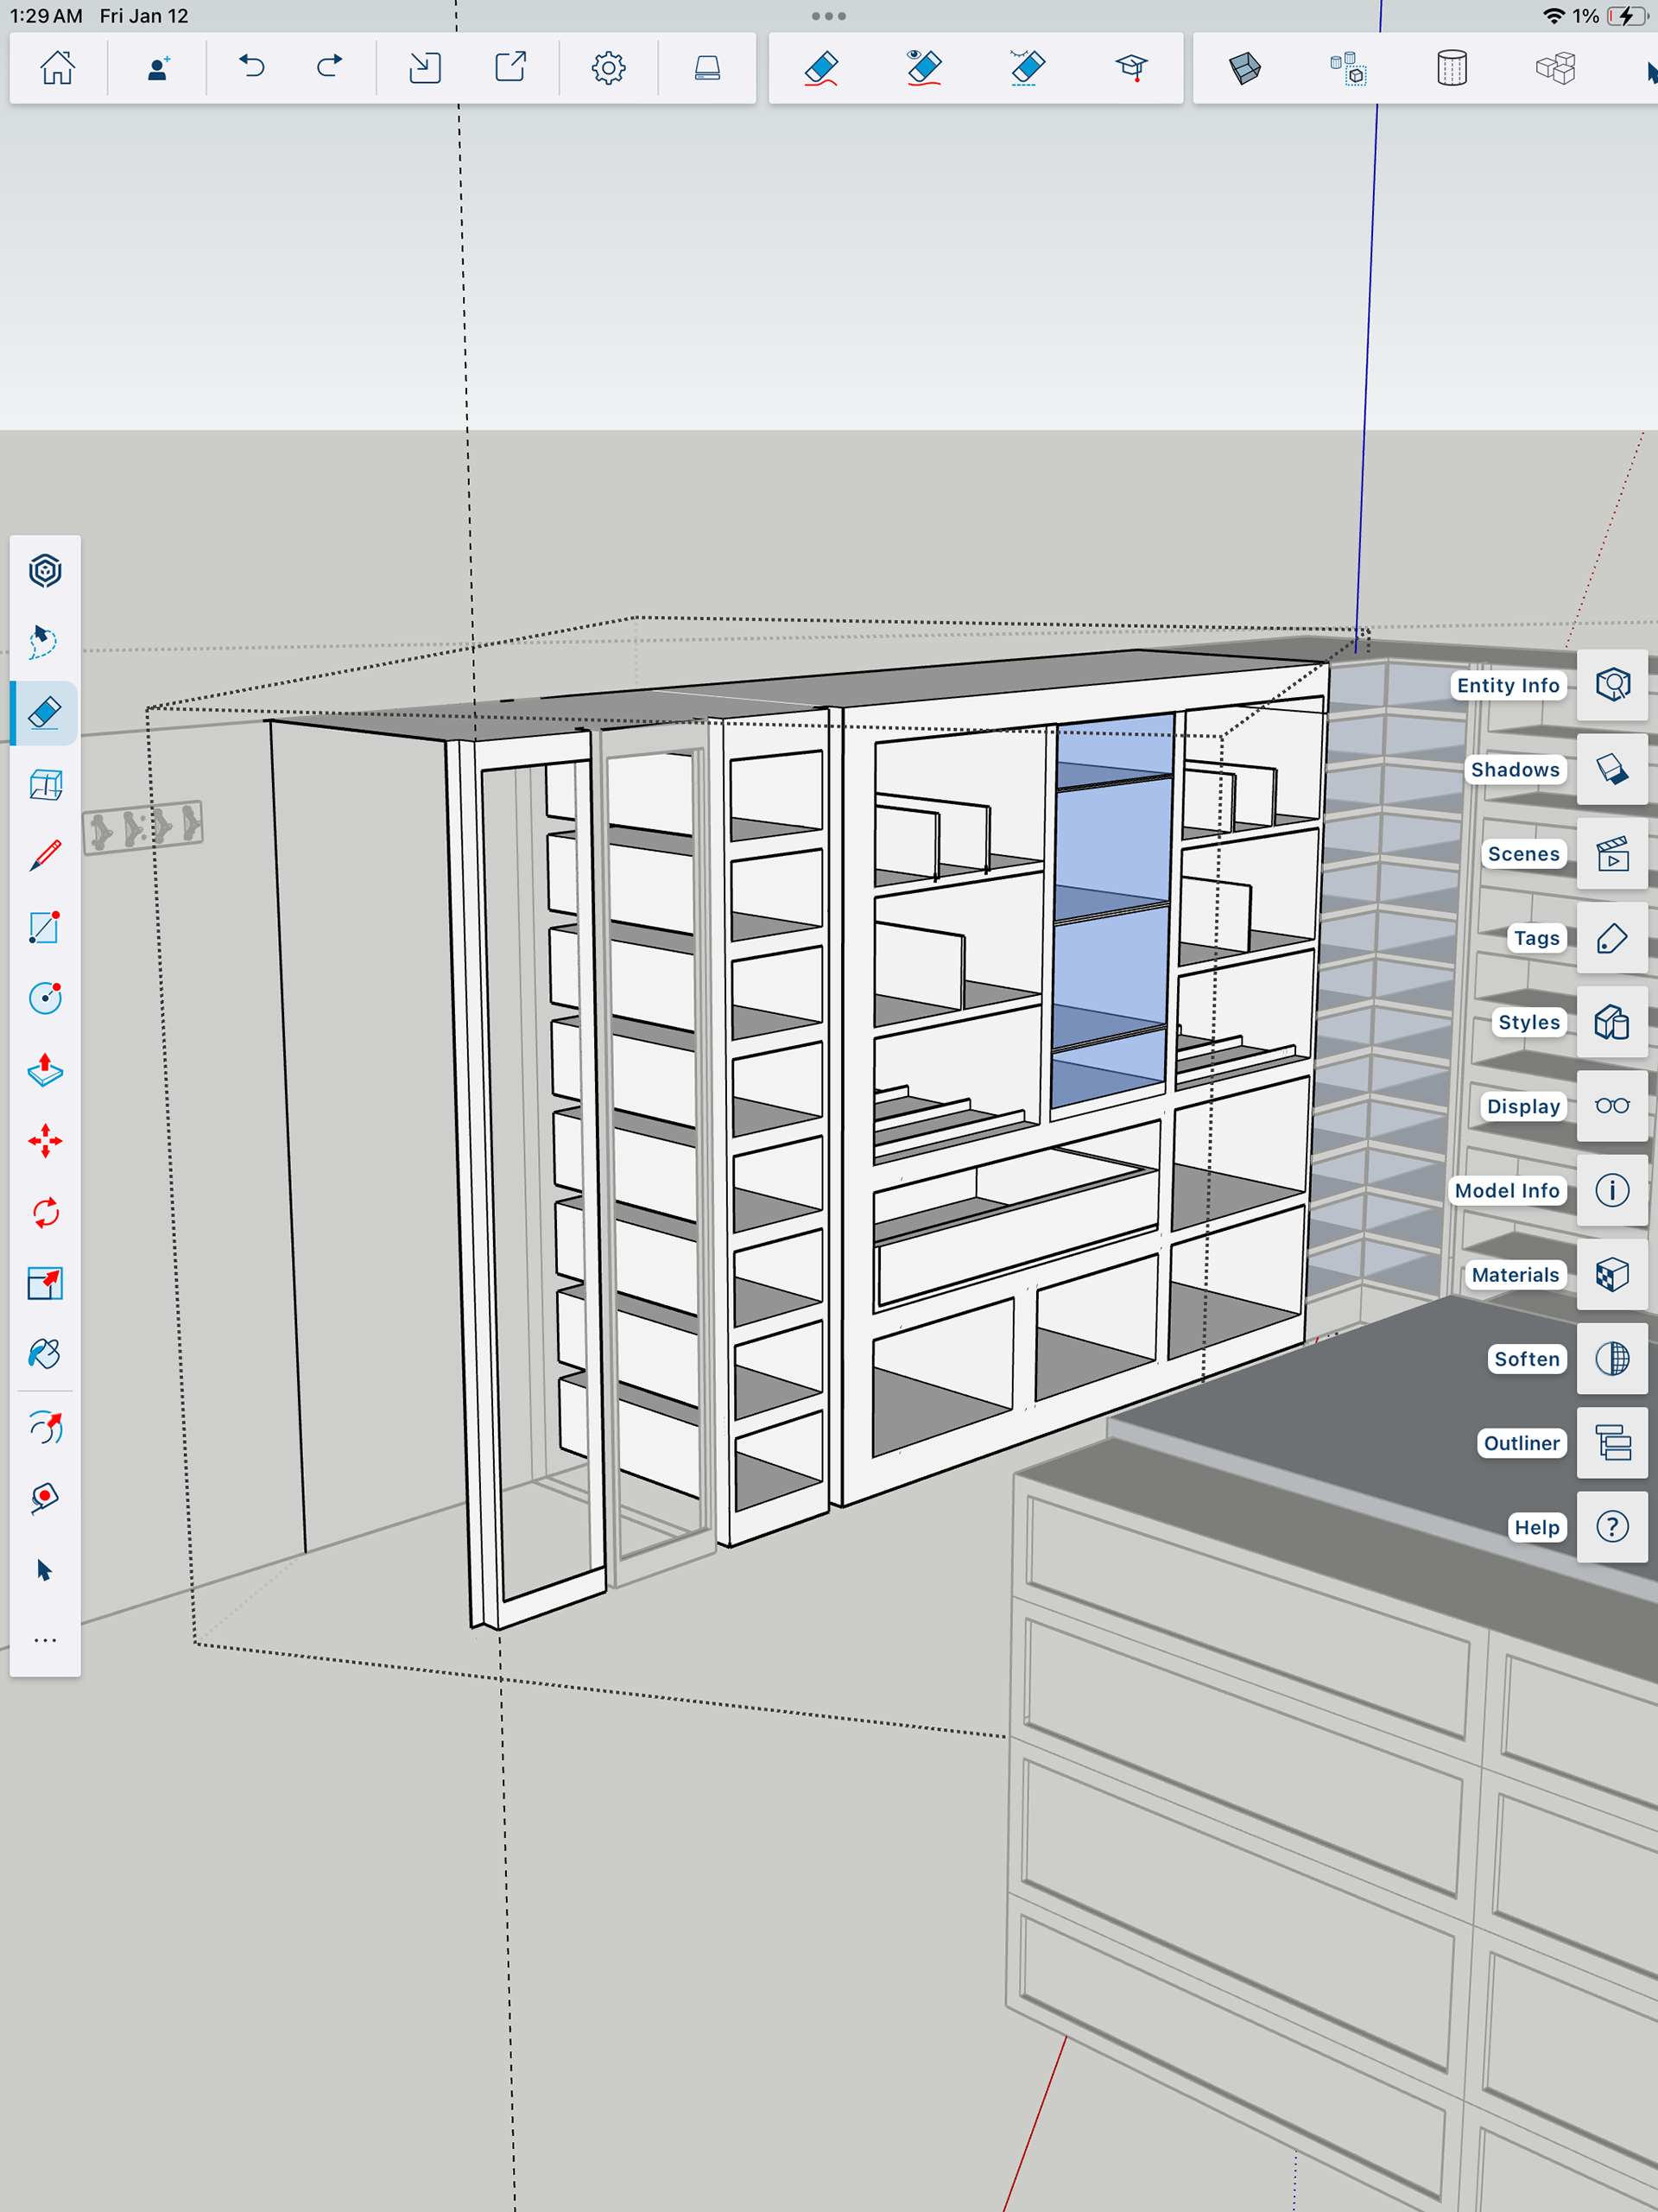Image resolution: width=1658 pixels, height=2212 pixels.
Task: Select the Paint Bucket tool
Action: (45, 1354)
